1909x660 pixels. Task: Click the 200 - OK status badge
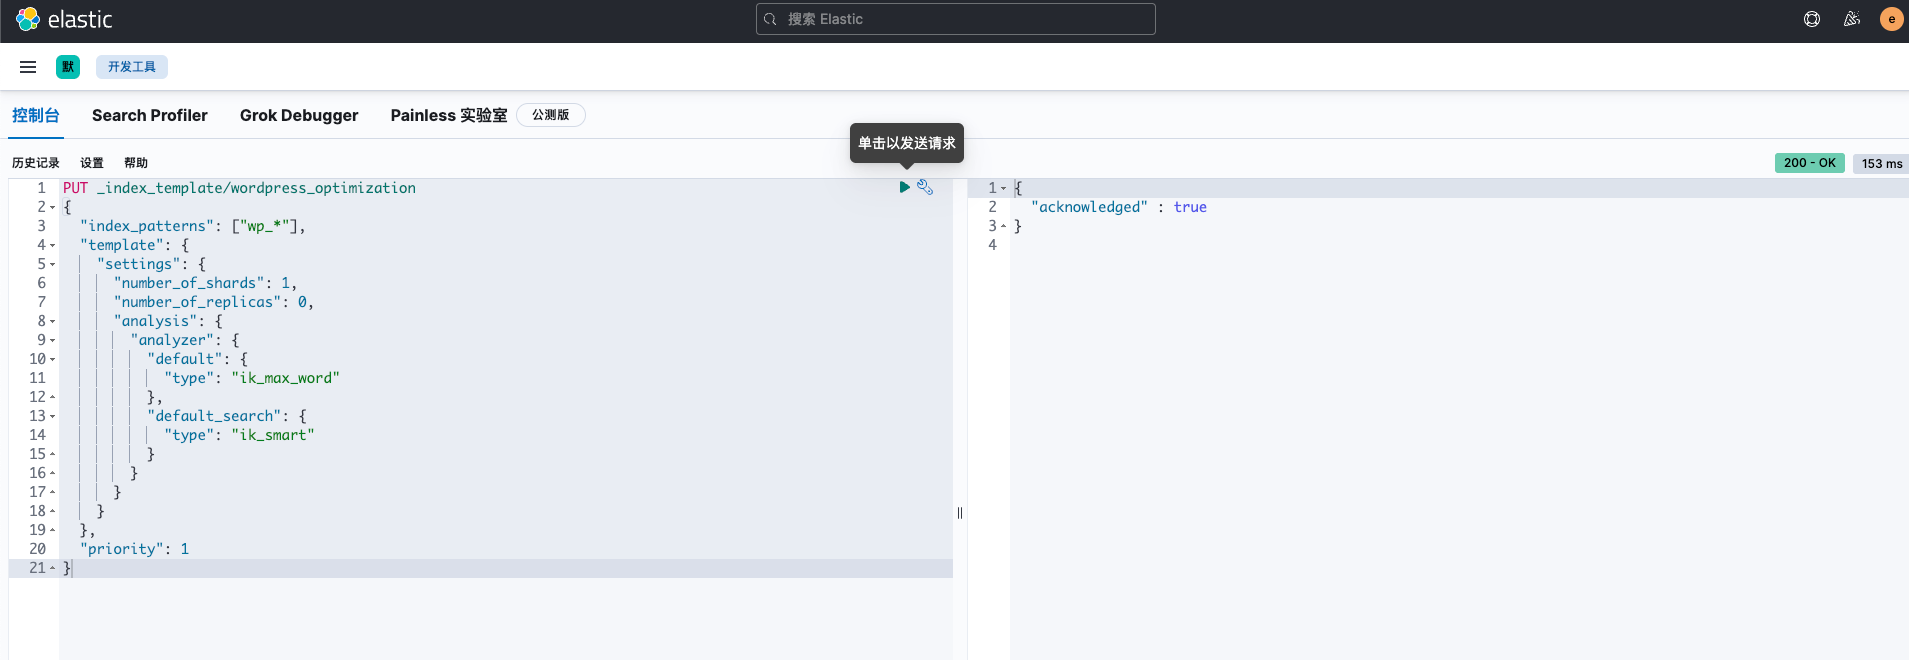[x=1810, y=163]
